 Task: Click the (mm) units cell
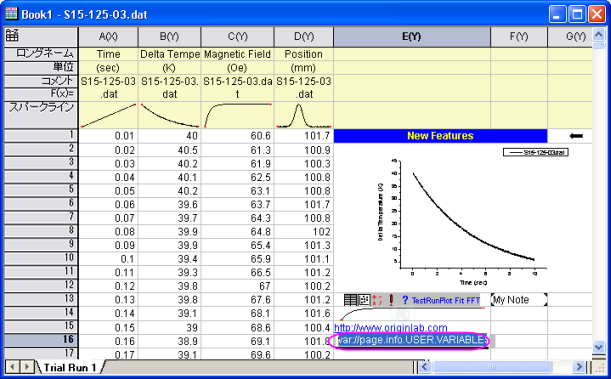click(x=304, y=68)
